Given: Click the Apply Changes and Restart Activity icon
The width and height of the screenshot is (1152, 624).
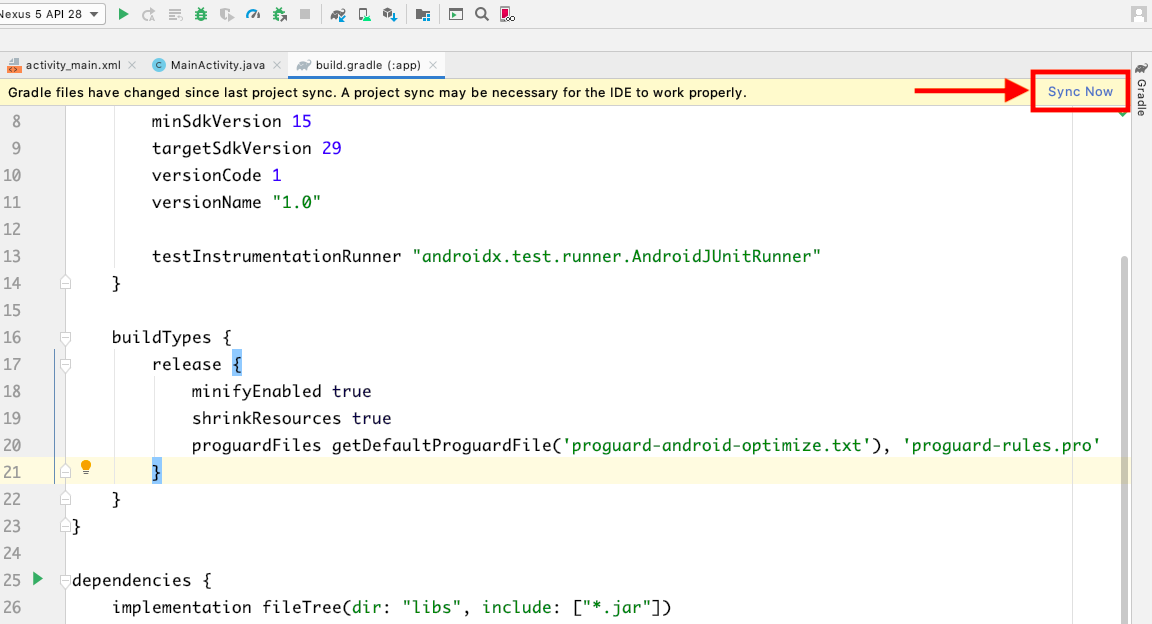Looking at the screenshot, I should click(149, 14).
